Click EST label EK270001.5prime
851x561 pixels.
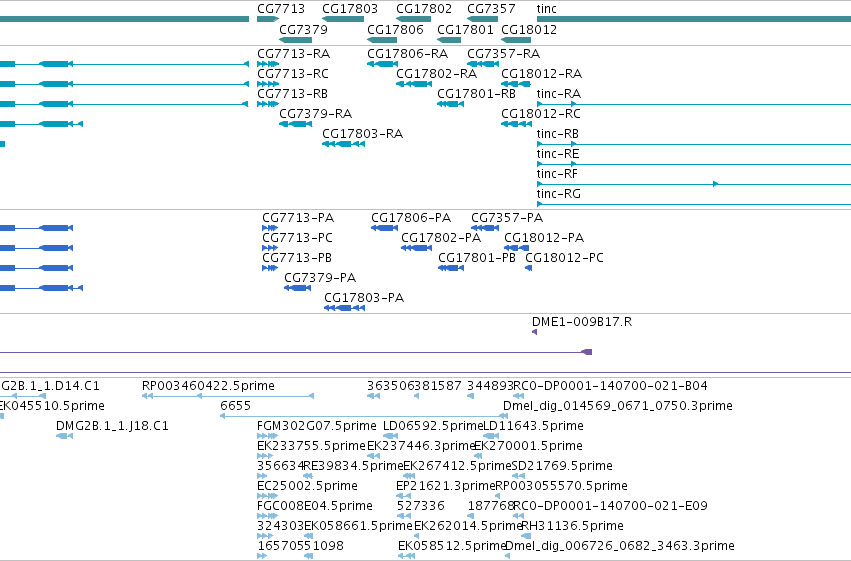pos(529,446)
